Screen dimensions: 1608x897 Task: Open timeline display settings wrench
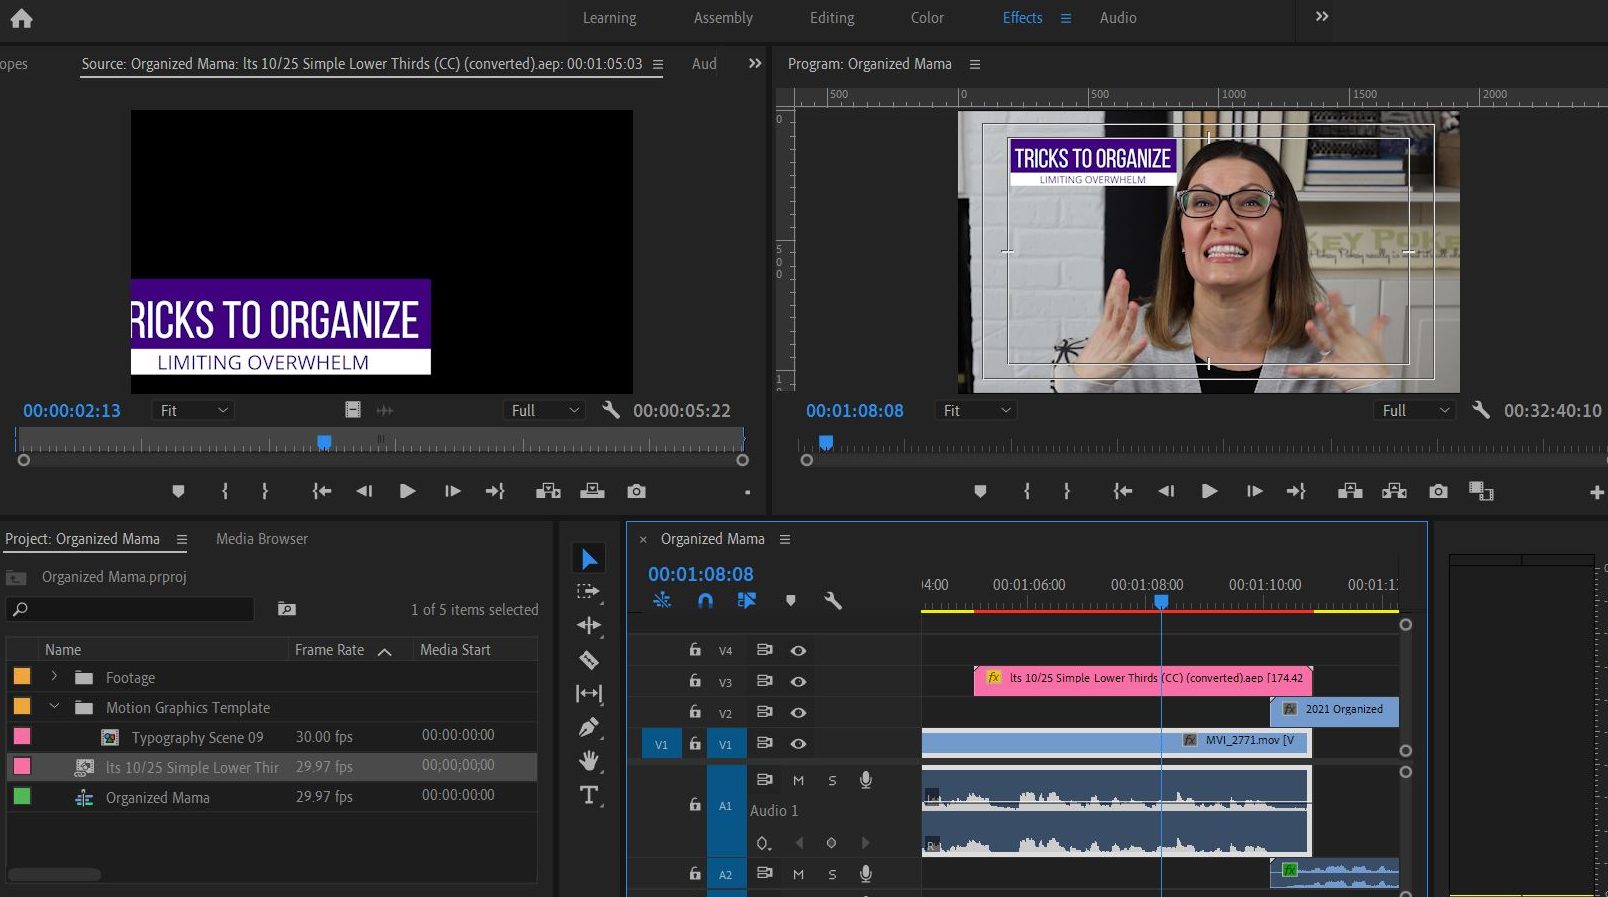pos(832,601)
